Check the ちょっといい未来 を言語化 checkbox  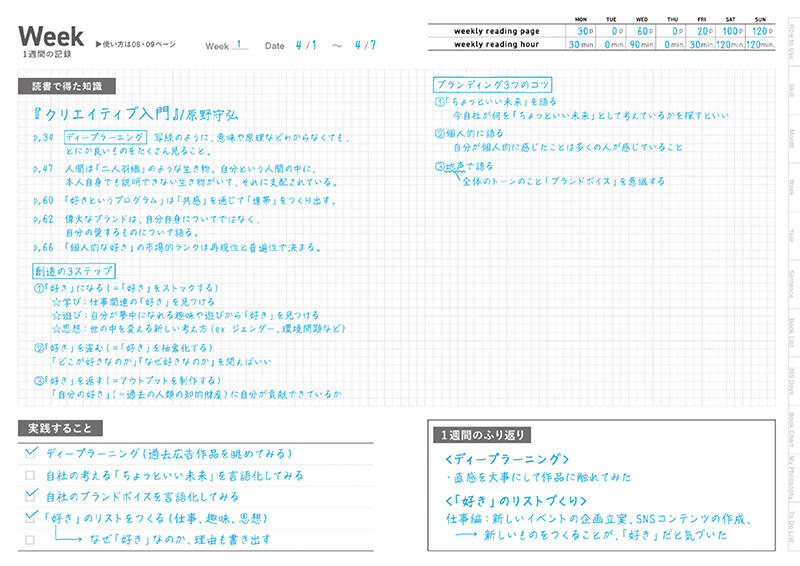coord(30,475)
